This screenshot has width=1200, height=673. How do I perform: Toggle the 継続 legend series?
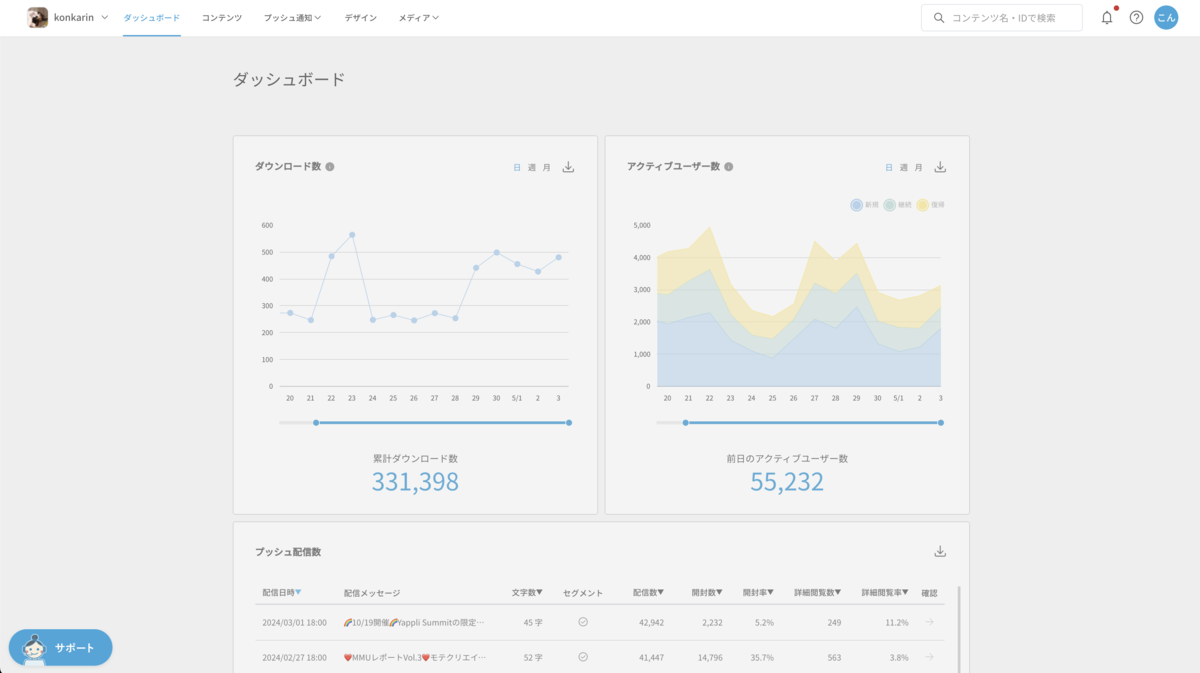coord(897,205)
